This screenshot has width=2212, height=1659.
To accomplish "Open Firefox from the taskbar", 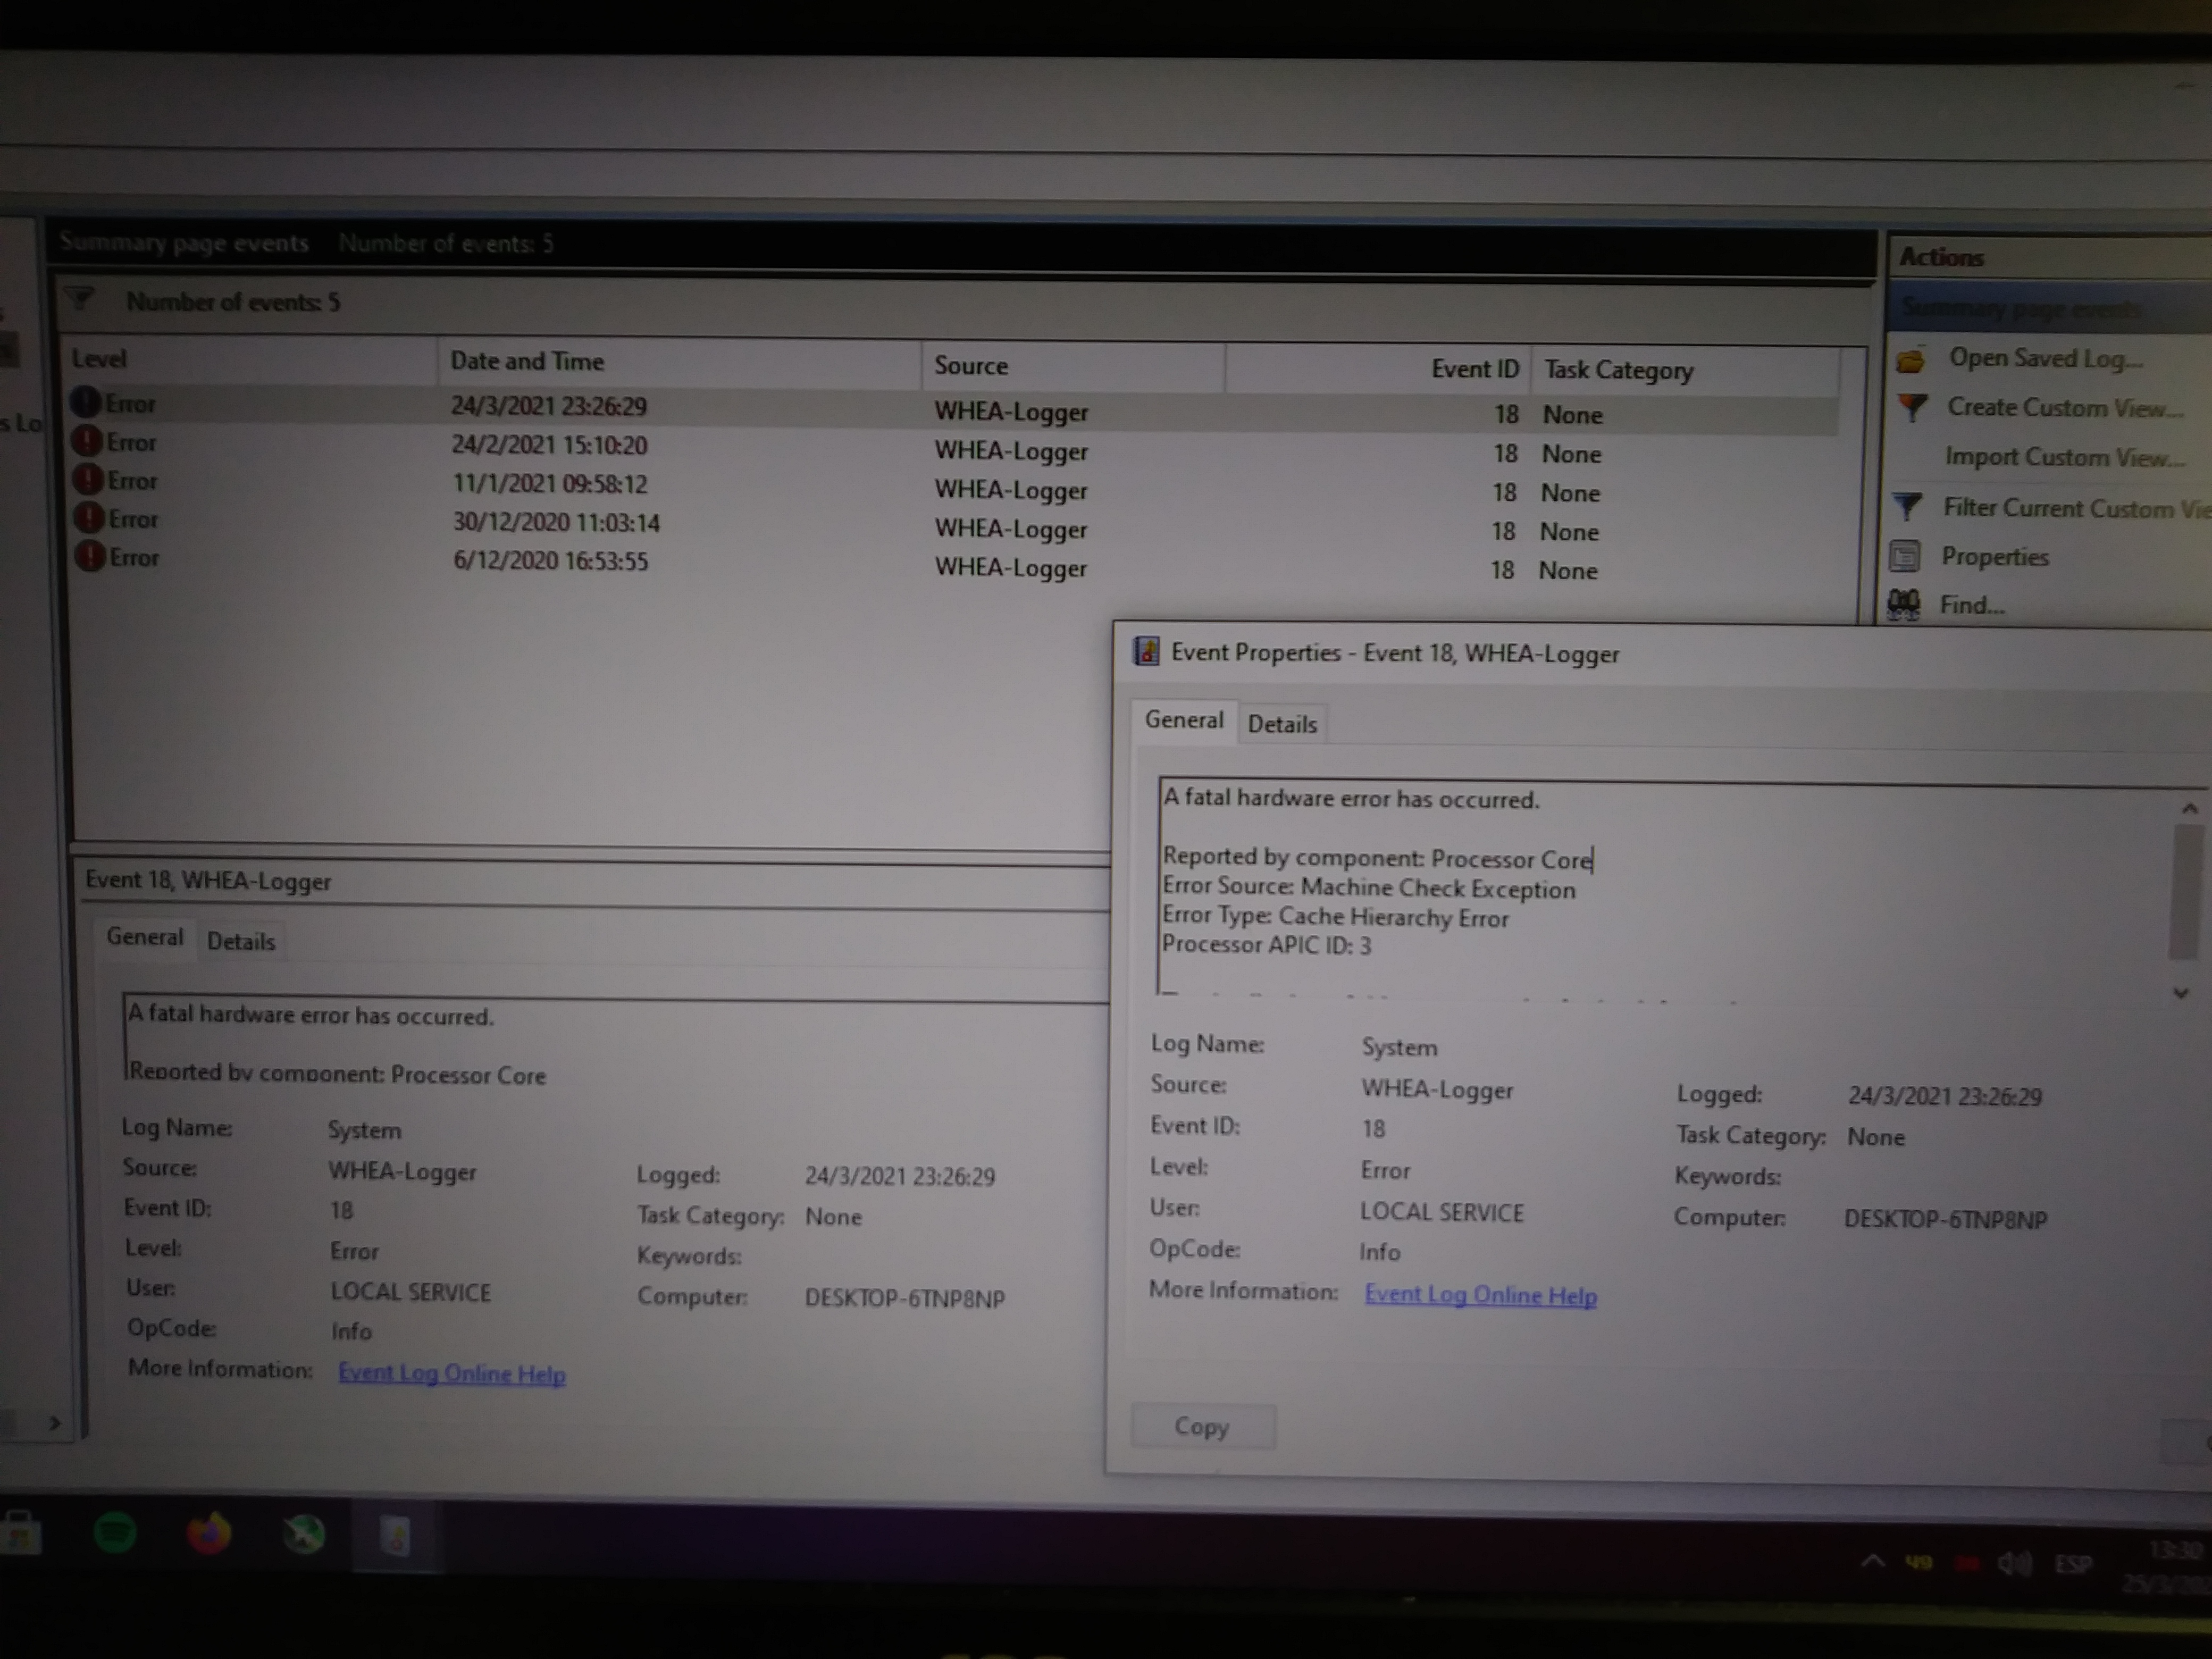I will click(209, 1533).
